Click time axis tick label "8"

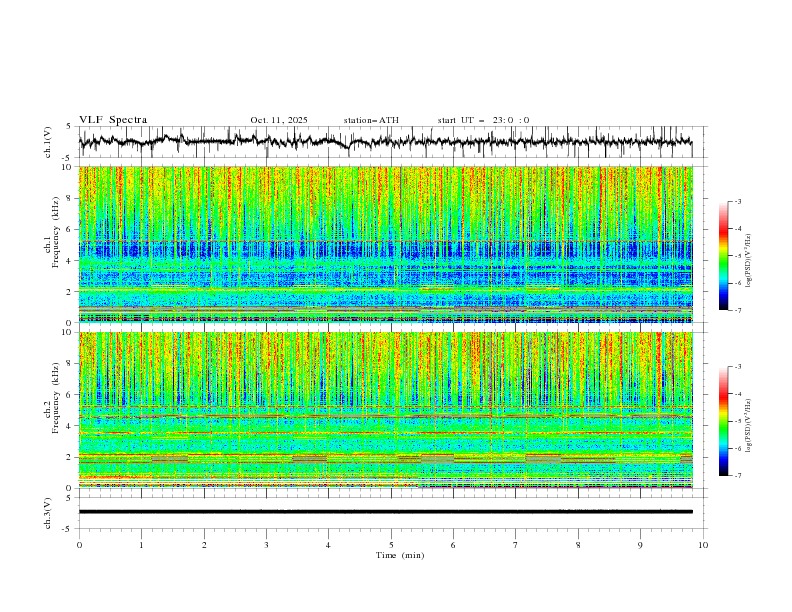coord(578,545)
